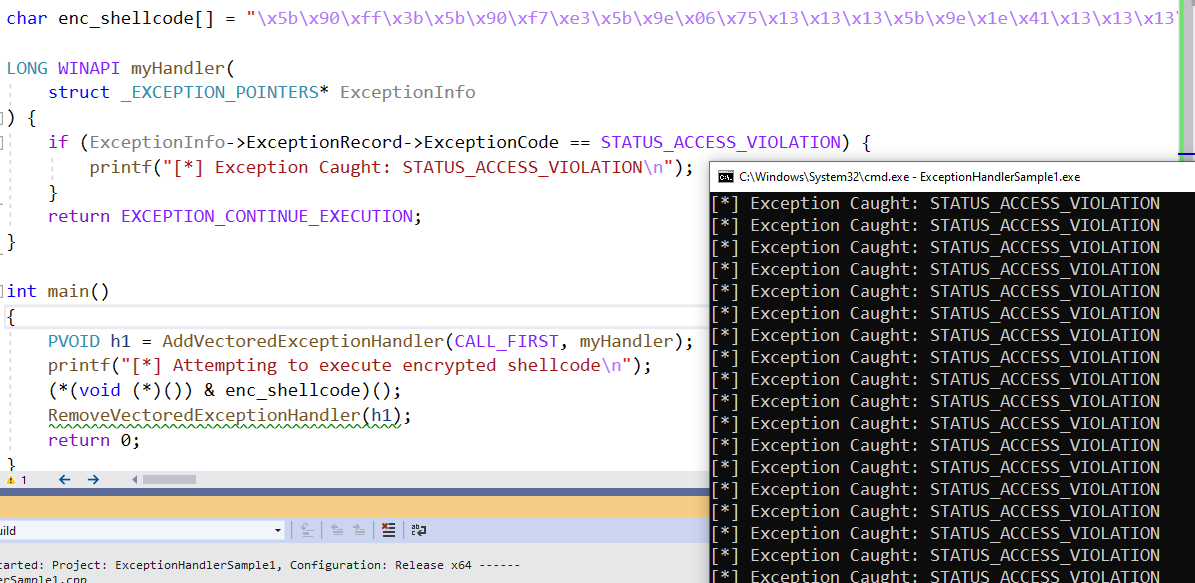Navigate forward with the right arrow
This screenshot has height=583, width=1195.
tap(93, 479)
